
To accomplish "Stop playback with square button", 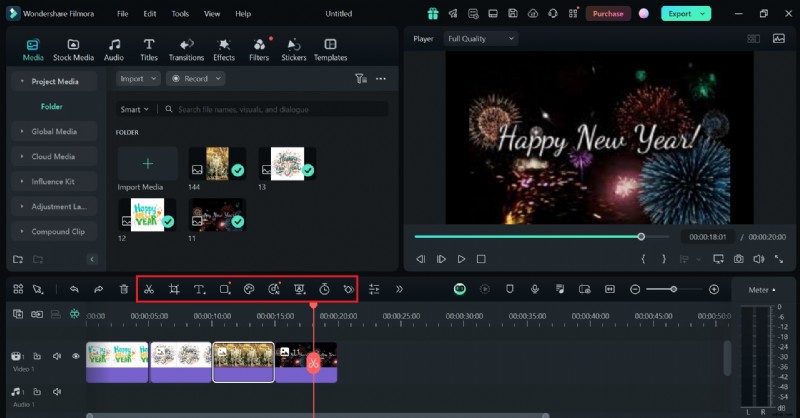I will click(x=481, y=259).
